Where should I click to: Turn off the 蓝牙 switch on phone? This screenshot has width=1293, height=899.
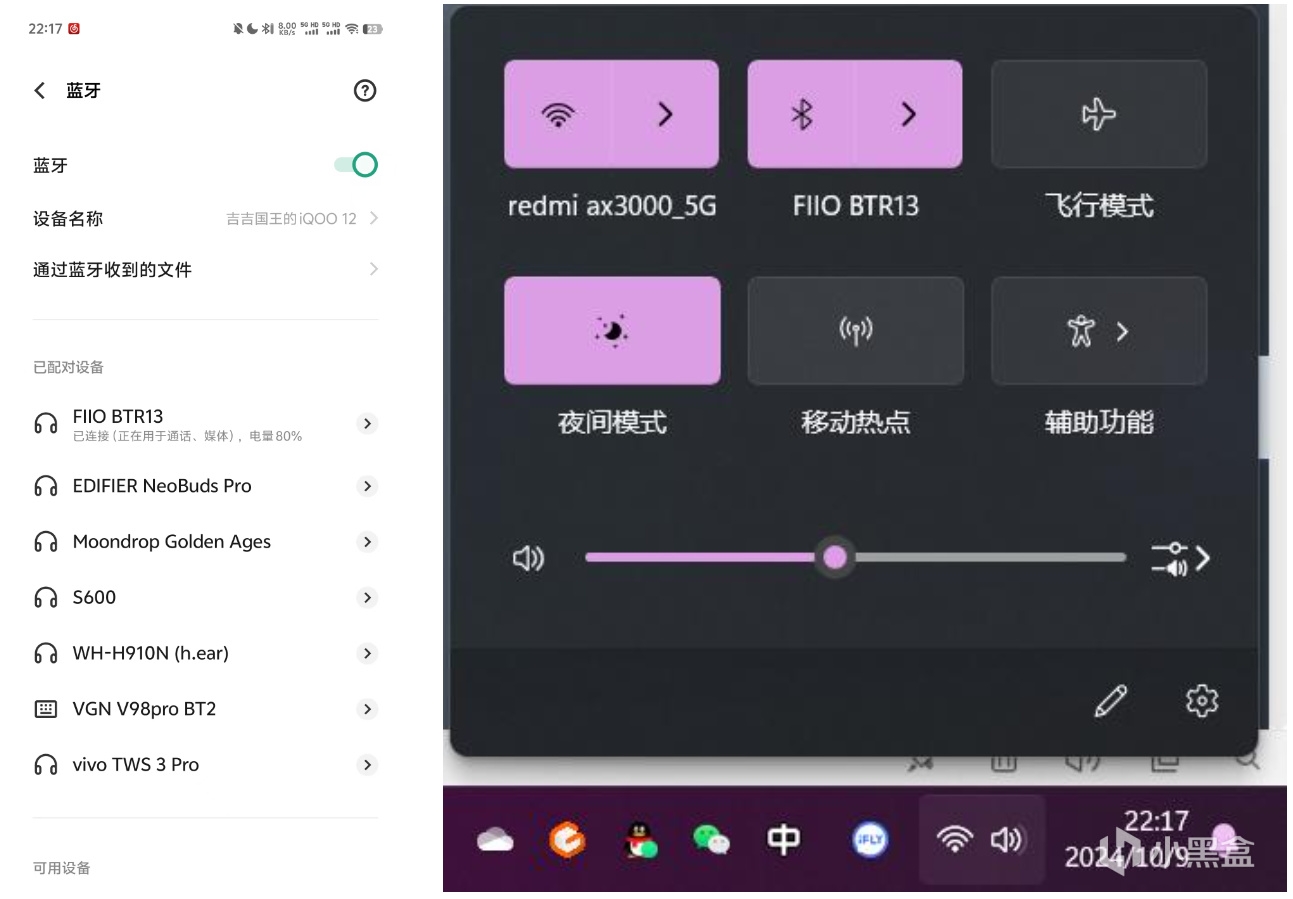(357, 165)
